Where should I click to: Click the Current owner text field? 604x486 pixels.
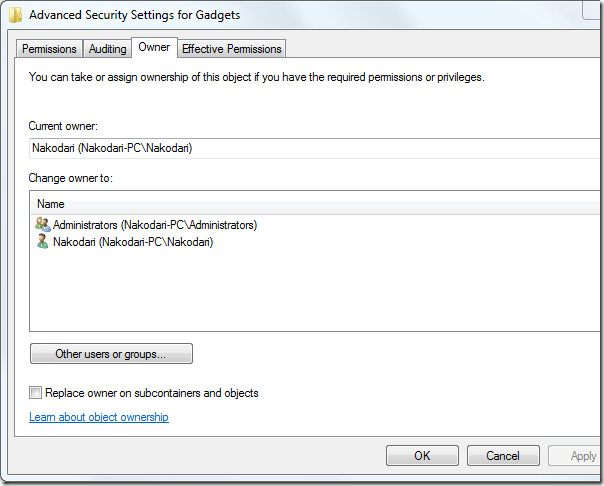(x=316, y=148)
